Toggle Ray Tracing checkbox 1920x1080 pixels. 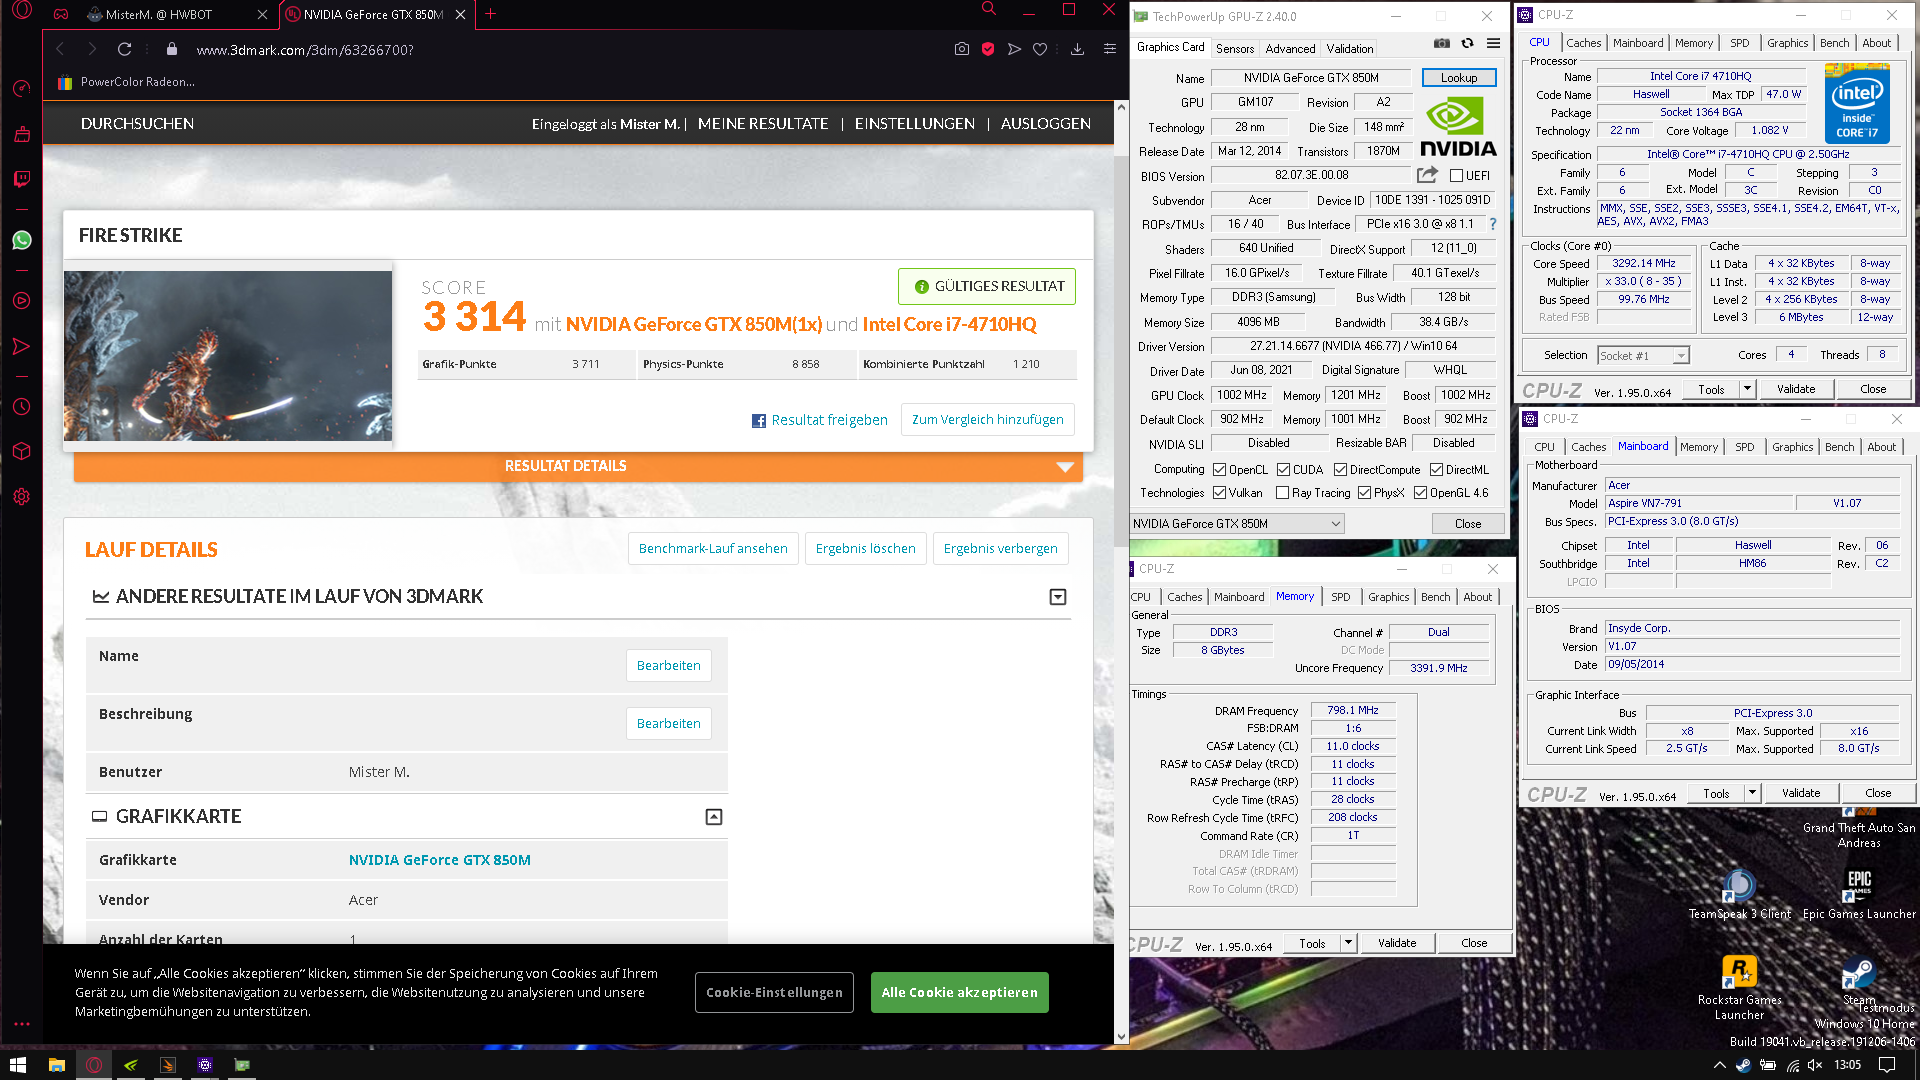pyautogui.click(x=1282, y=493)
